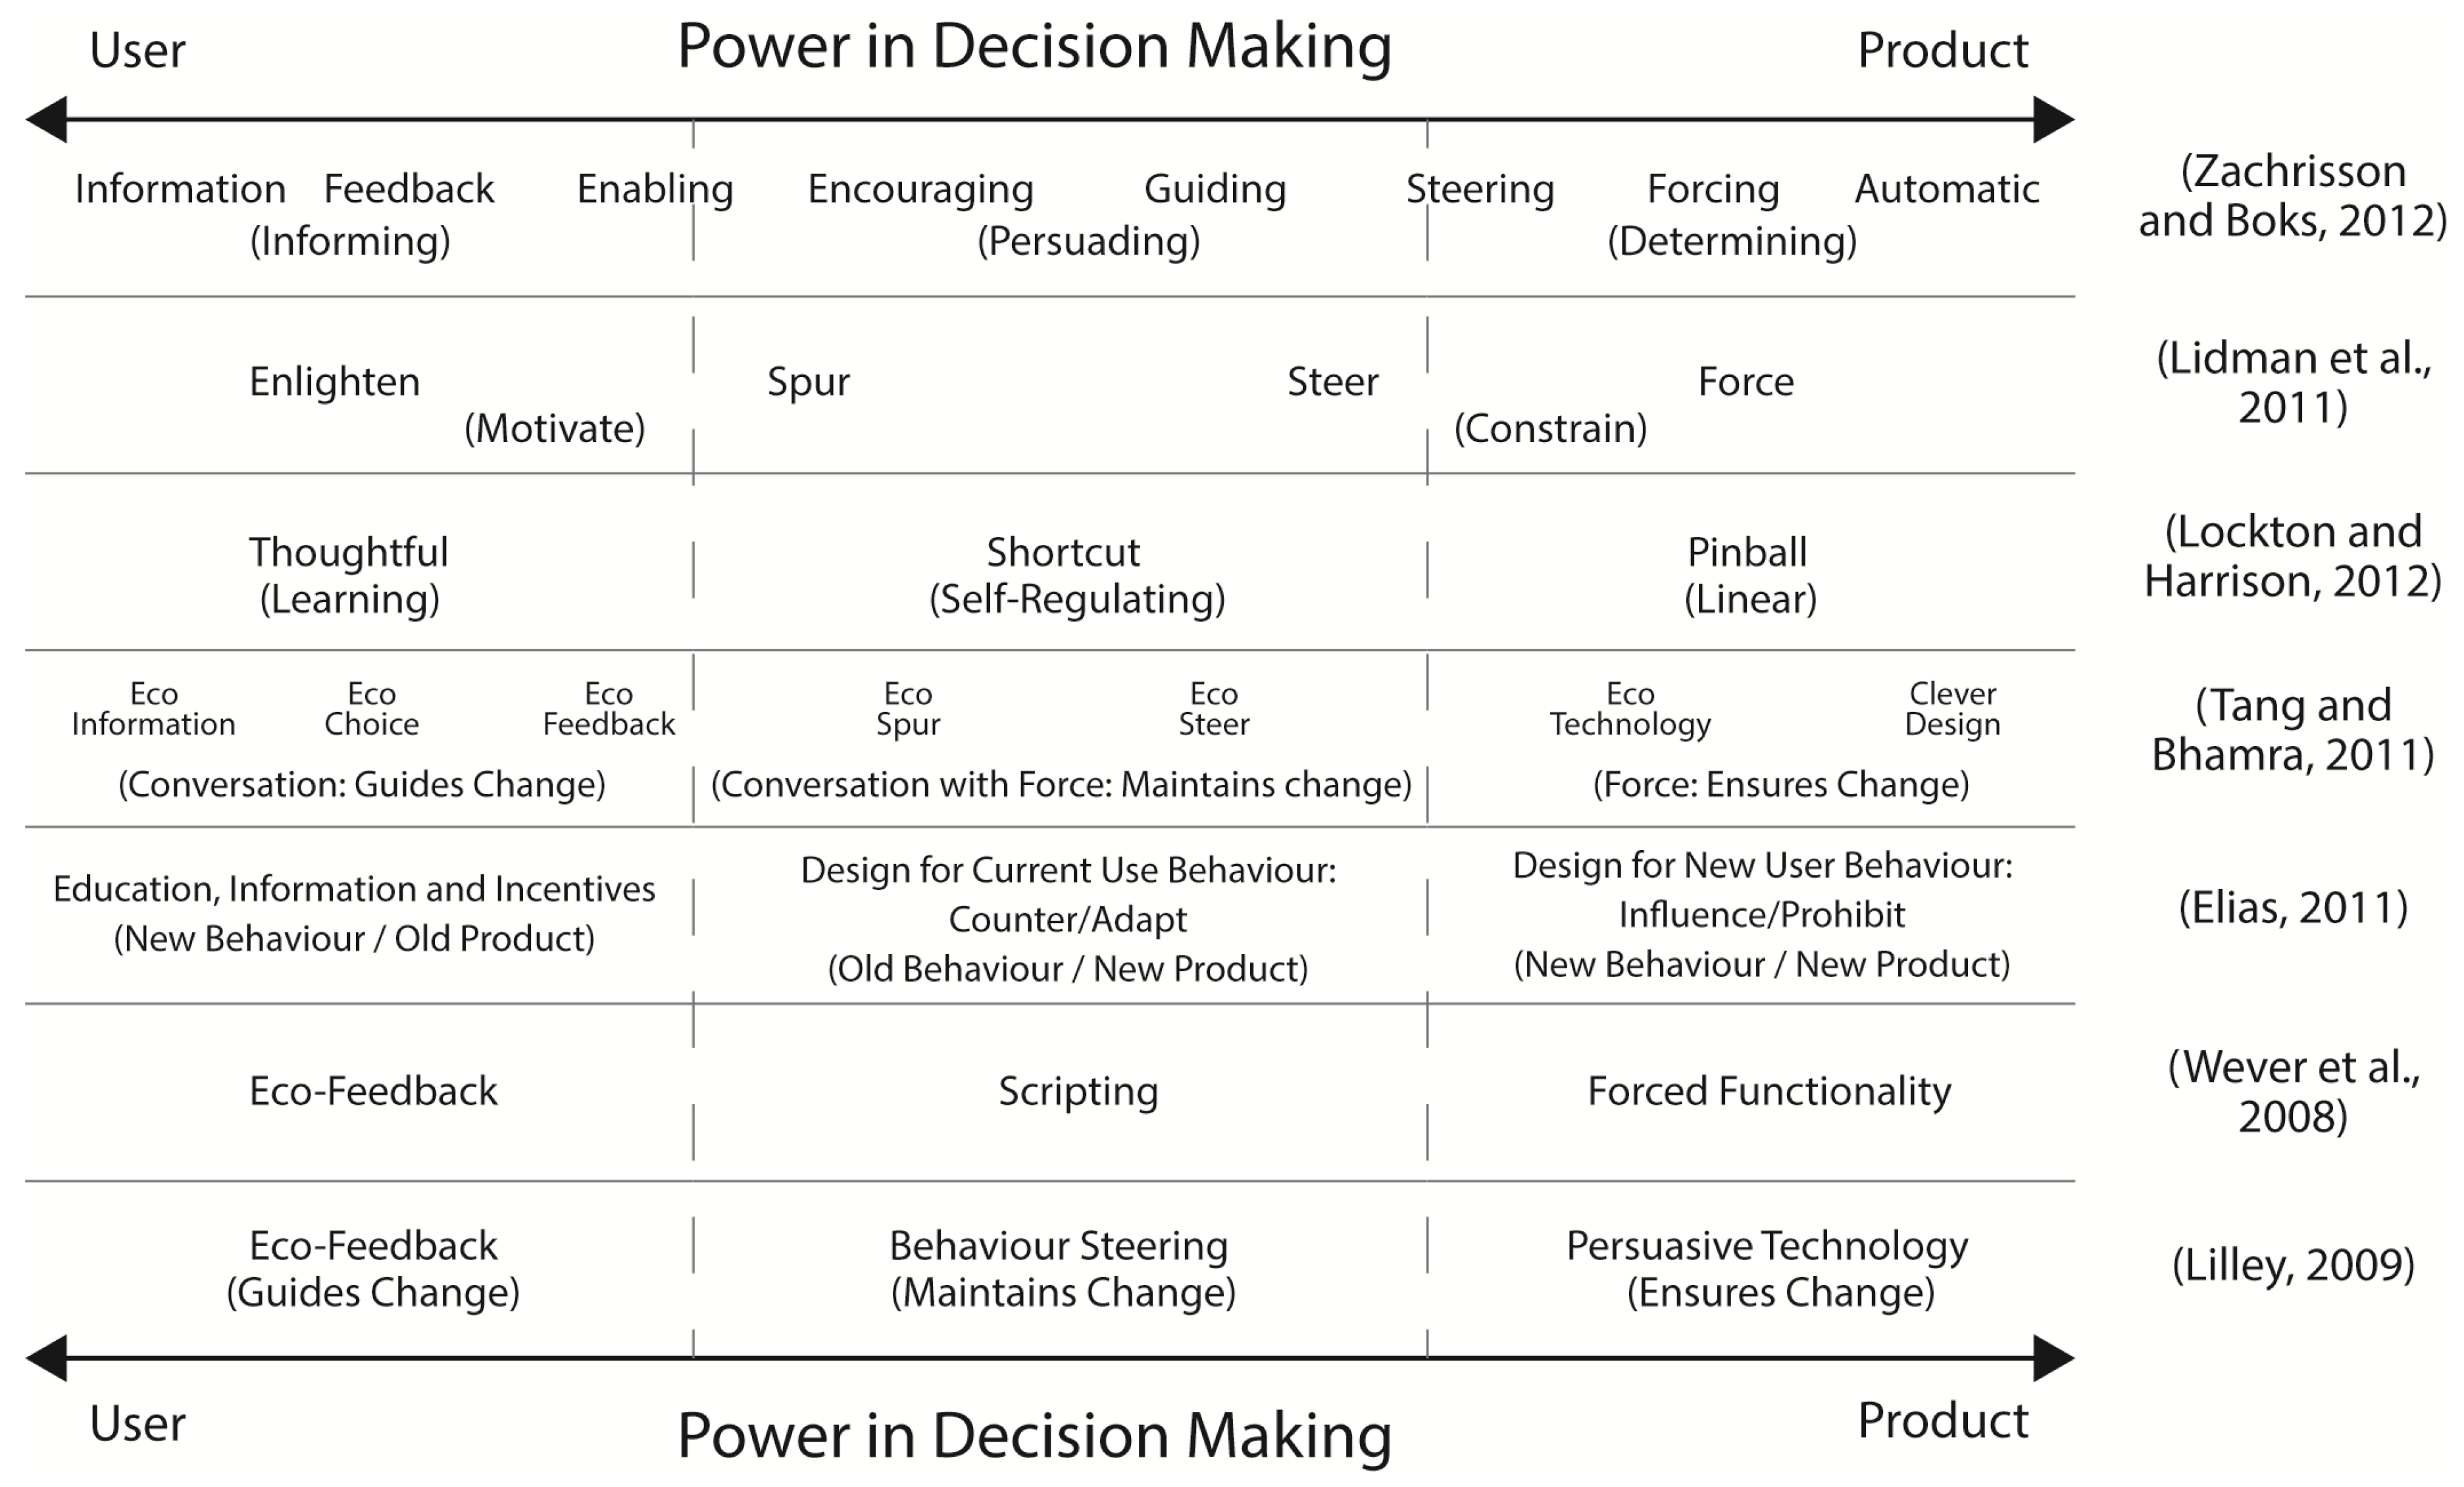This screenshot has height=1487, width=2464.
Task: Select the Encouraging label
Action: 920,189
